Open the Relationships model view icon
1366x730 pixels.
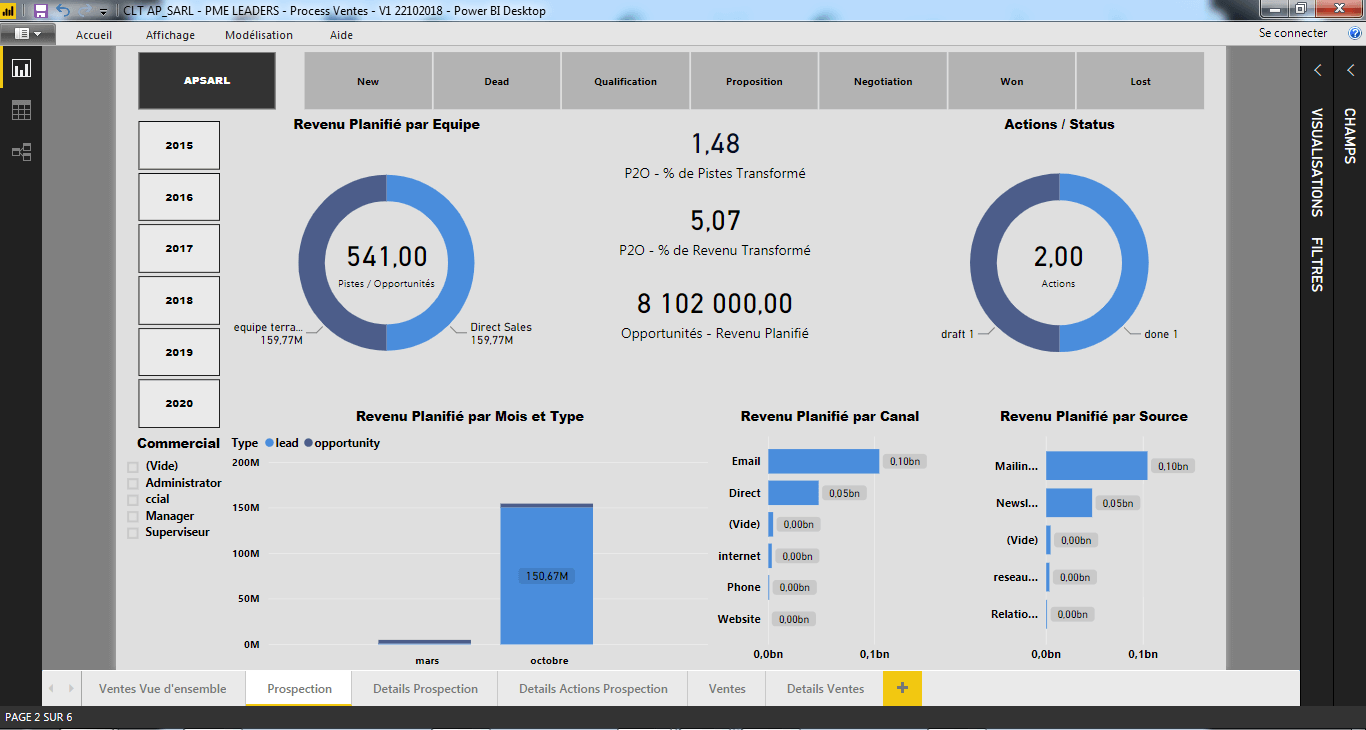(x=21, y=152)
